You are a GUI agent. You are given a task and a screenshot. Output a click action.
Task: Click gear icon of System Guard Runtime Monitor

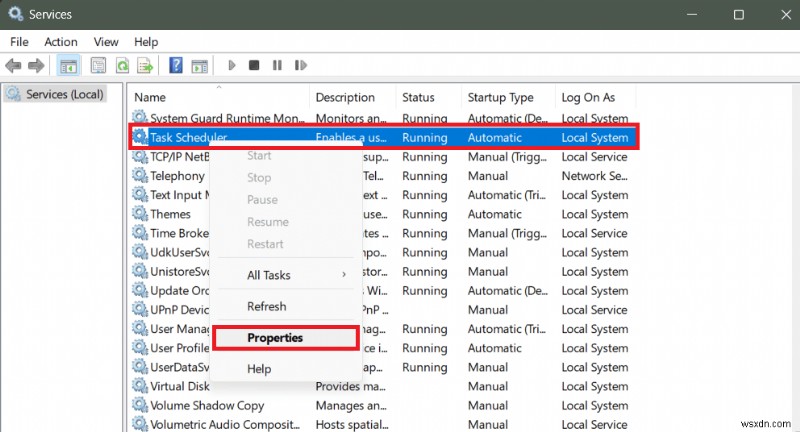click(x=140, y=117)
